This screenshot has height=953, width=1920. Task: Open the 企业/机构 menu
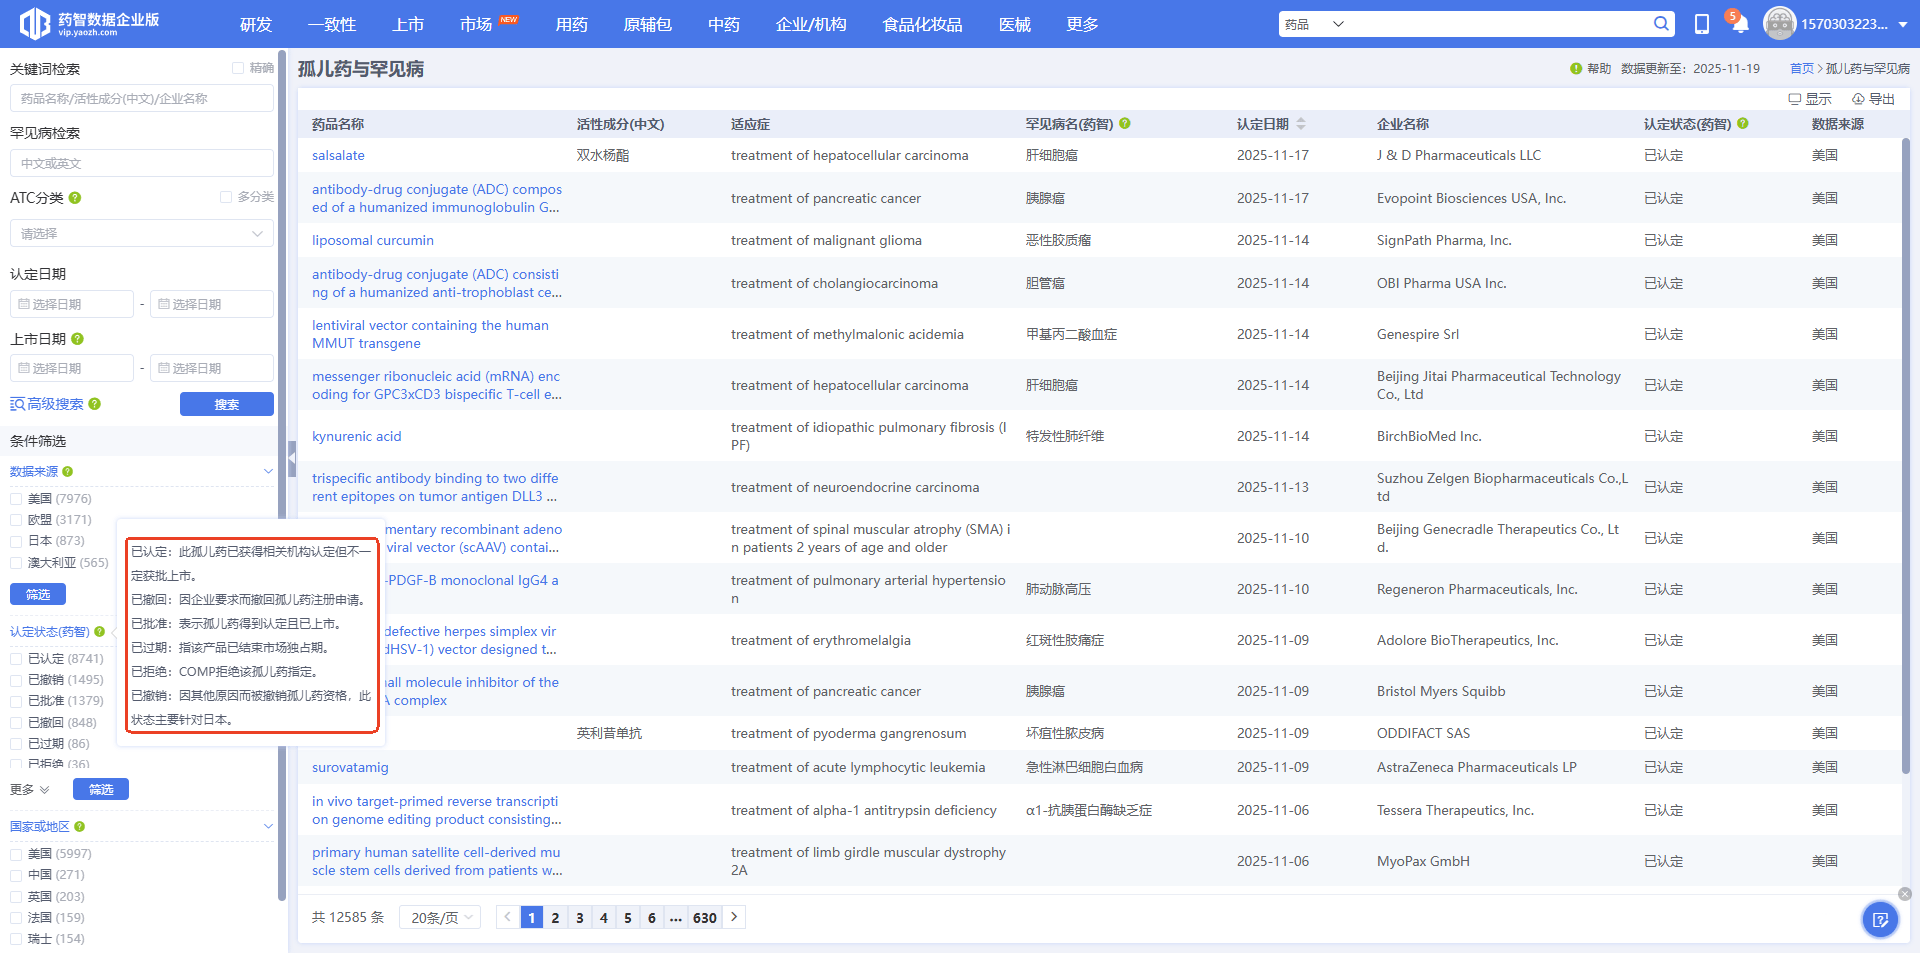click(x=811, y=24)
